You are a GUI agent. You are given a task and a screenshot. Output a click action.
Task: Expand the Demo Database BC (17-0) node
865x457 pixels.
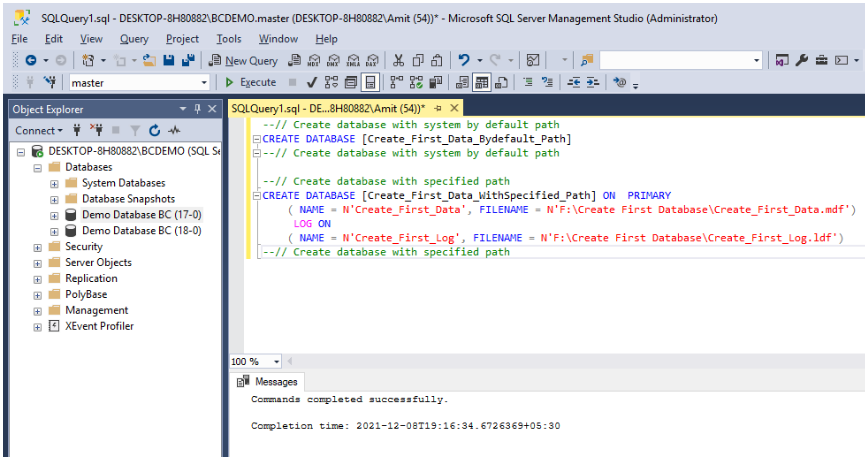(x=54, y=216)
